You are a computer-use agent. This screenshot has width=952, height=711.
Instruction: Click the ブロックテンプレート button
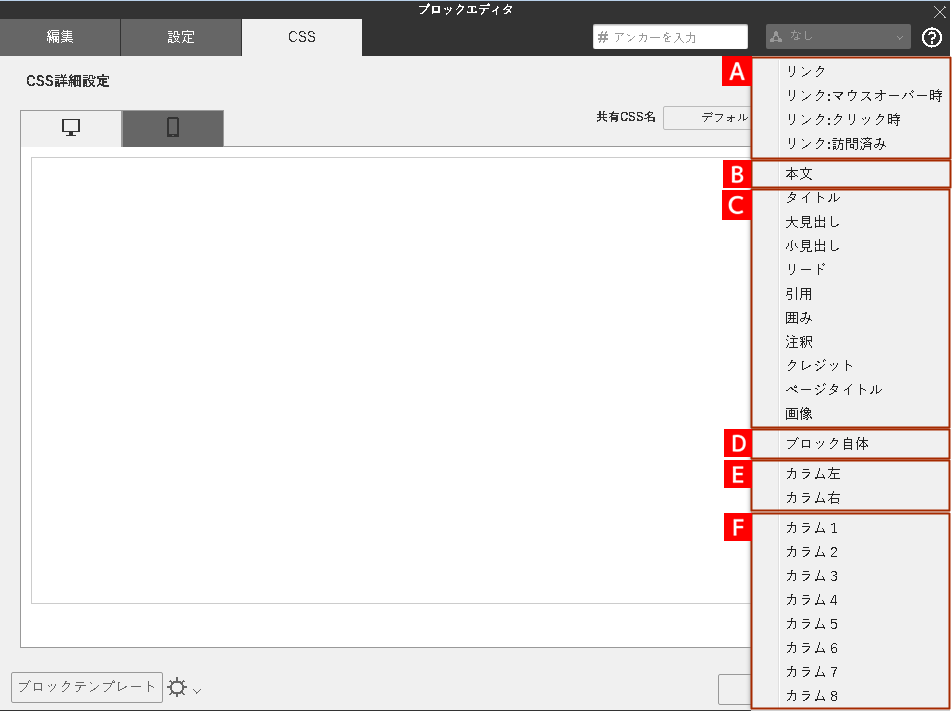87,687
